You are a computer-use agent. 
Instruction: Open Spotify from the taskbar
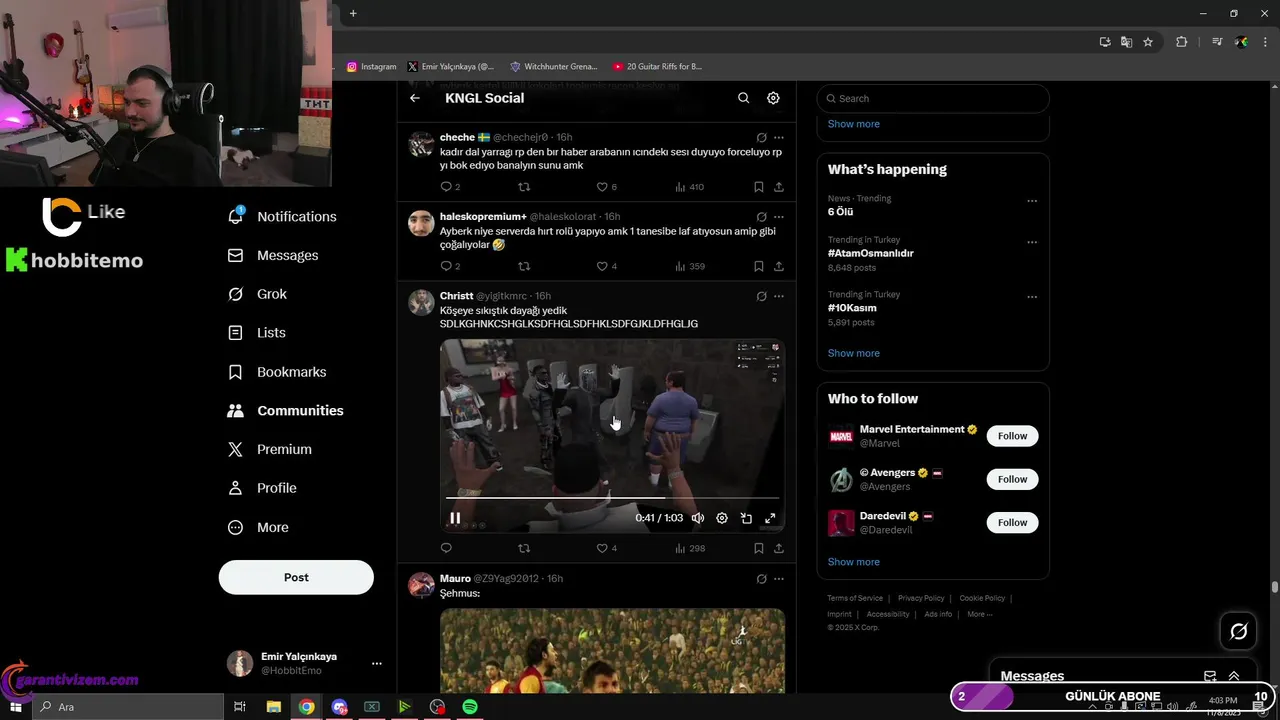(470, 707)
